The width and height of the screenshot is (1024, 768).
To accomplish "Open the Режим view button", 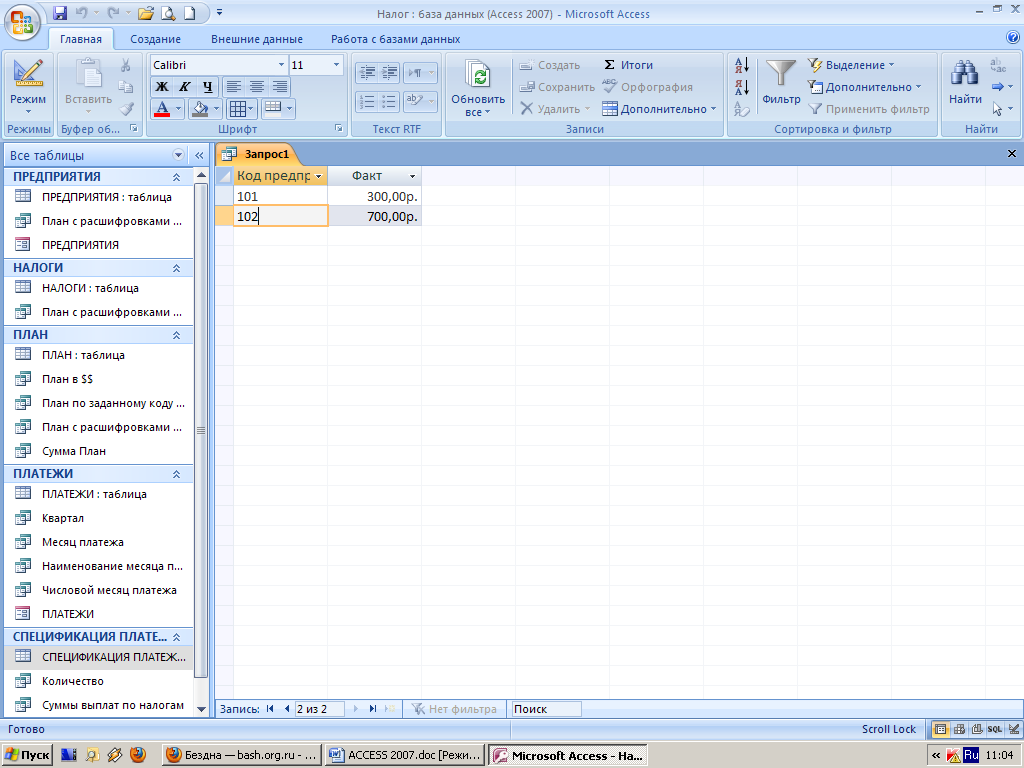I will pyautogui.click(x=27, y=86).
